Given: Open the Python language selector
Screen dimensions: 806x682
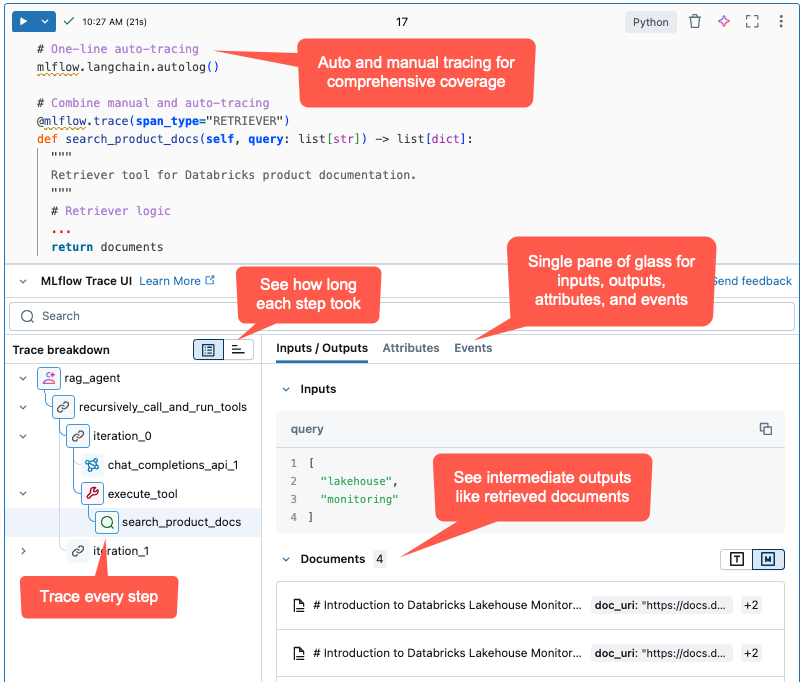Looking at the screenshot, I should (x=650, y=22).
